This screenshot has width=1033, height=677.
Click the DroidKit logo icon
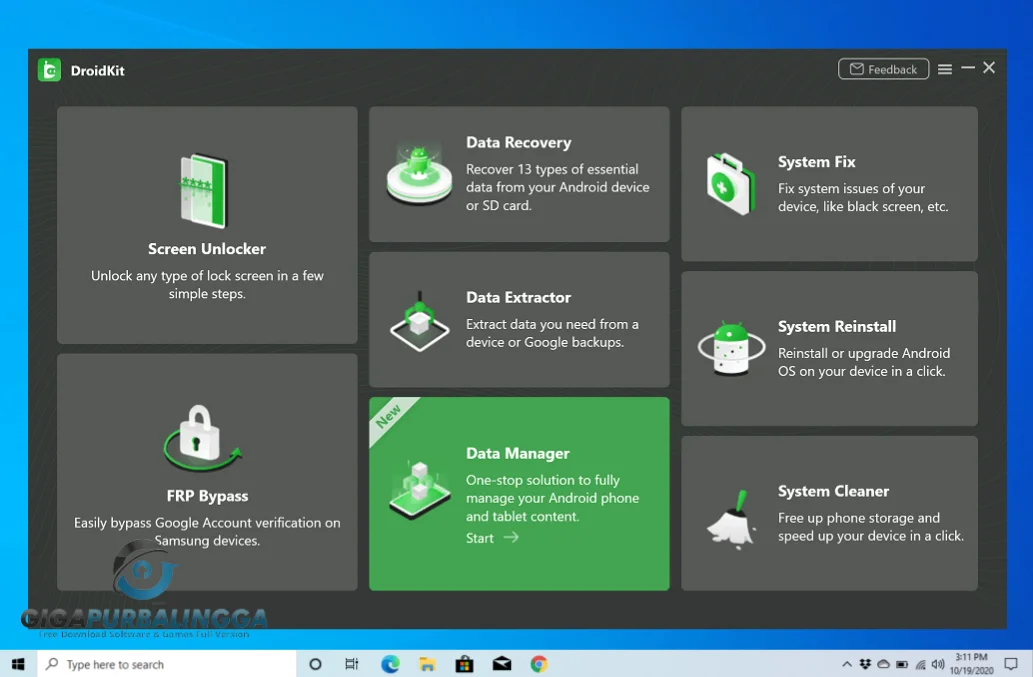pos(49,70)
